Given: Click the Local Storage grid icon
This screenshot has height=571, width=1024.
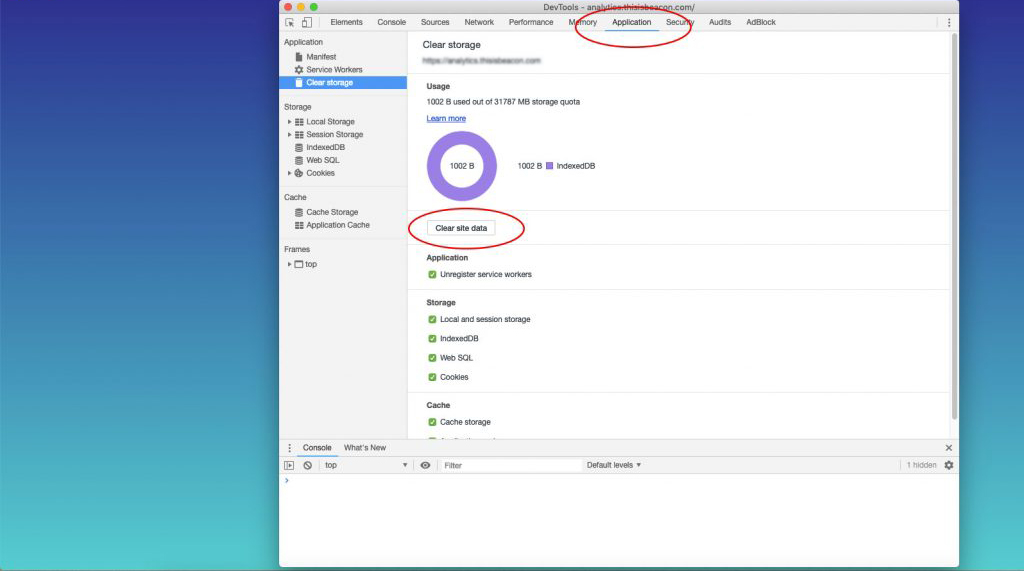Looking at the screenshot, I should [299, 122].
